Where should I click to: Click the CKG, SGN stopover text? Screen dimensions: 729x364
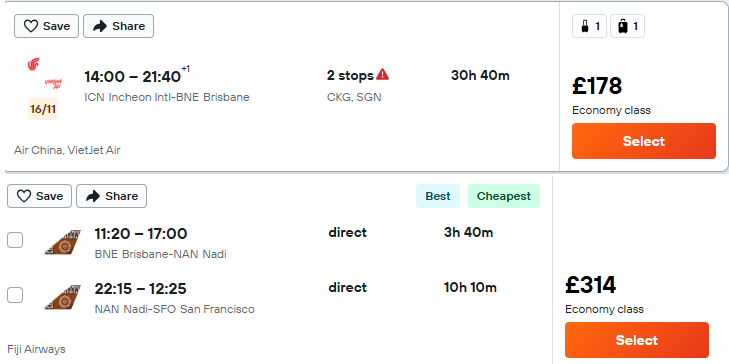pyautogui.click(x=354, y=98)
